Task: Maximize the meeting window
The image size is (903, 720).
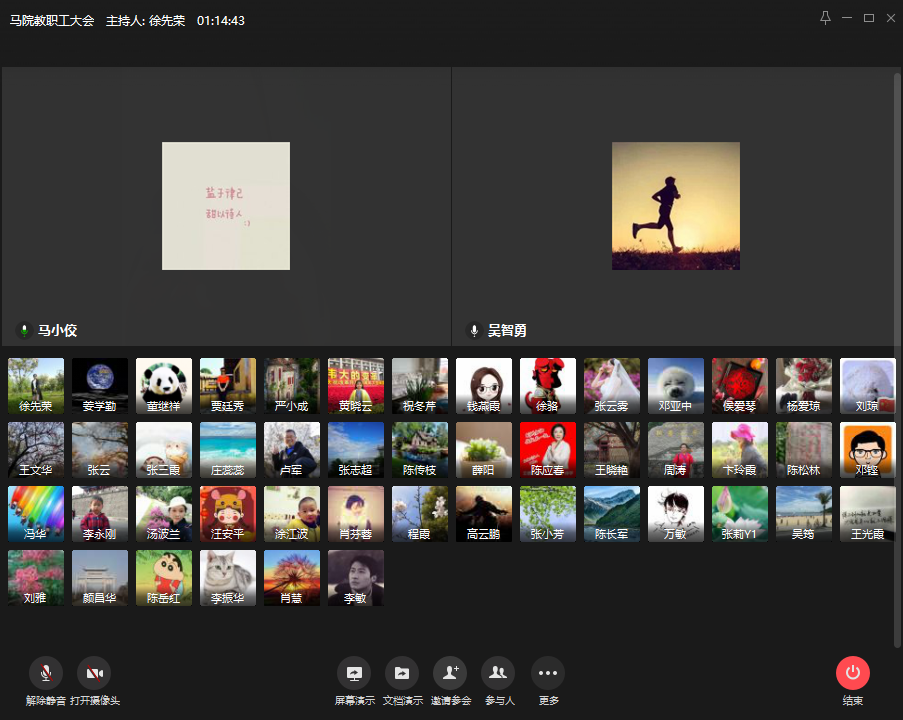Action: 868,18
